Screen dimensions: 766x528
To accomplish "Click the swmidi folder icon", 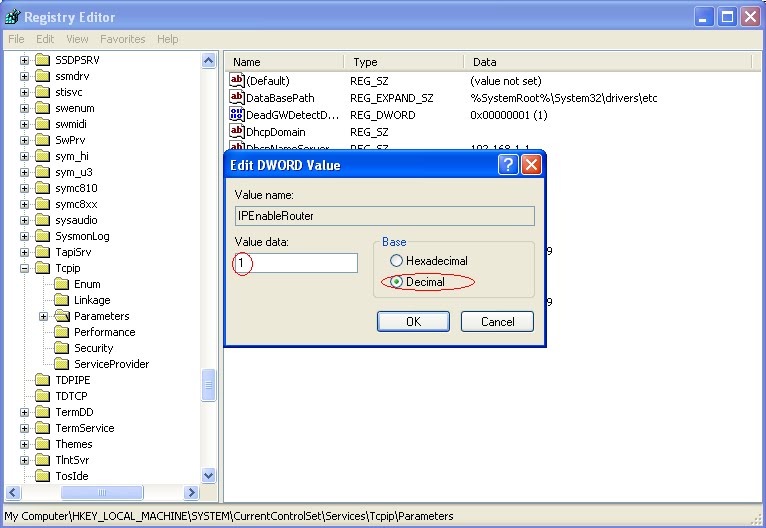I will pos(43,124).
